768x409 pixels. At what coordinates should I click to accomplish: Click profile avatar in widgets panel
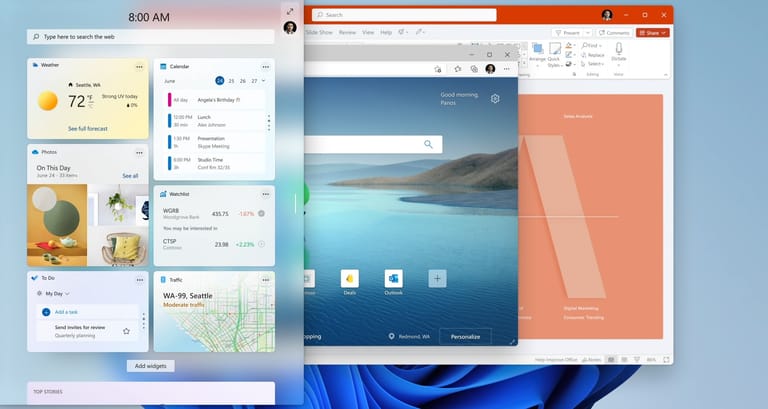pos(290,27)
